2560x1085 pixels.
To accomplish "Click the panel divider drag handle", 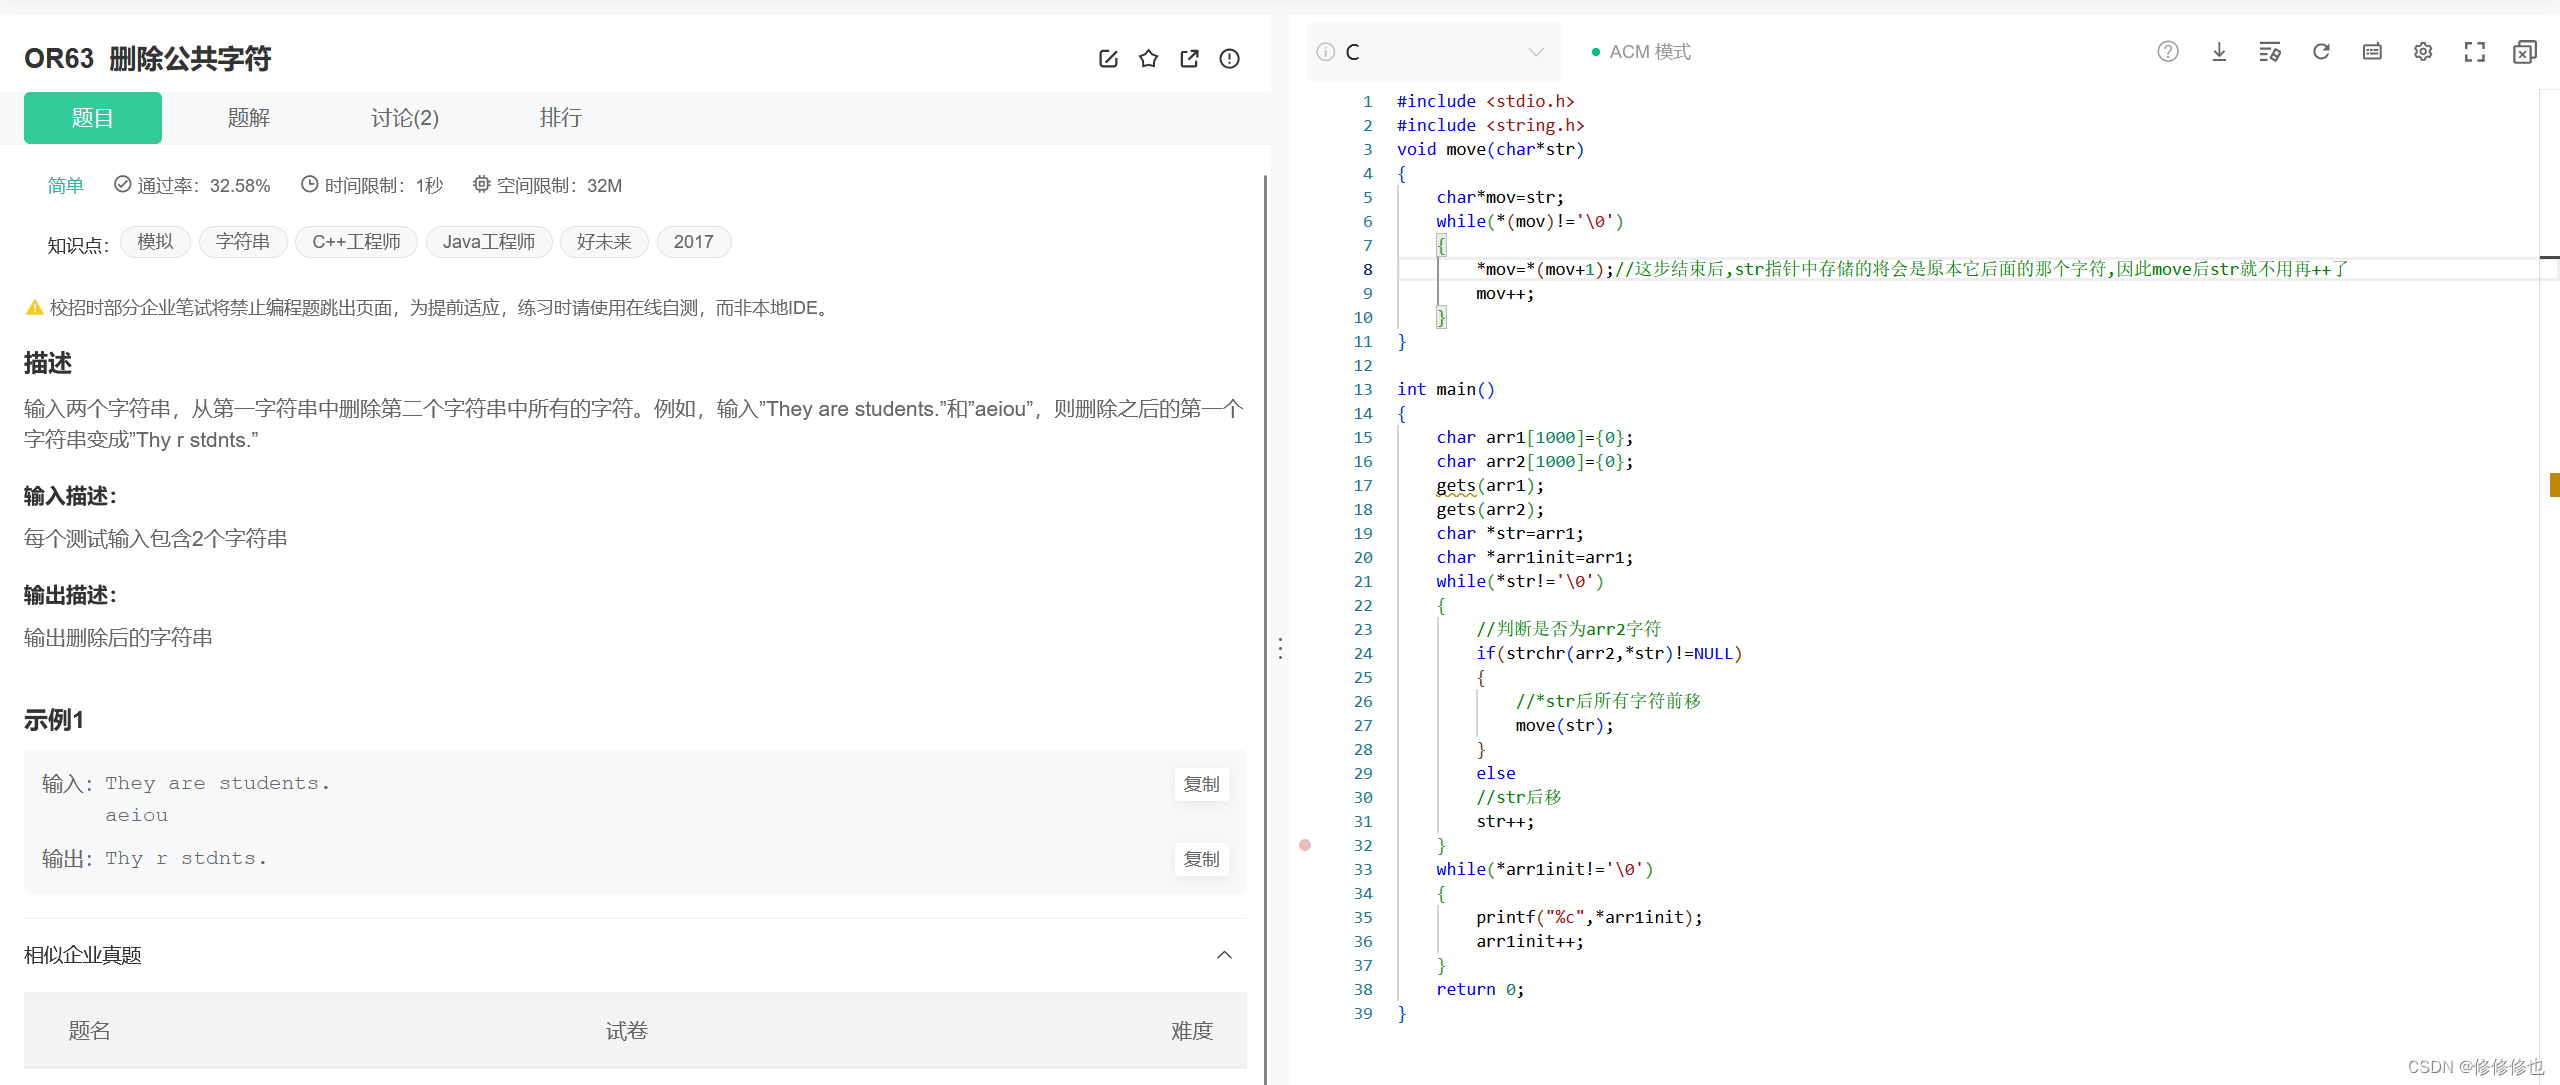I will [1280, 648].
